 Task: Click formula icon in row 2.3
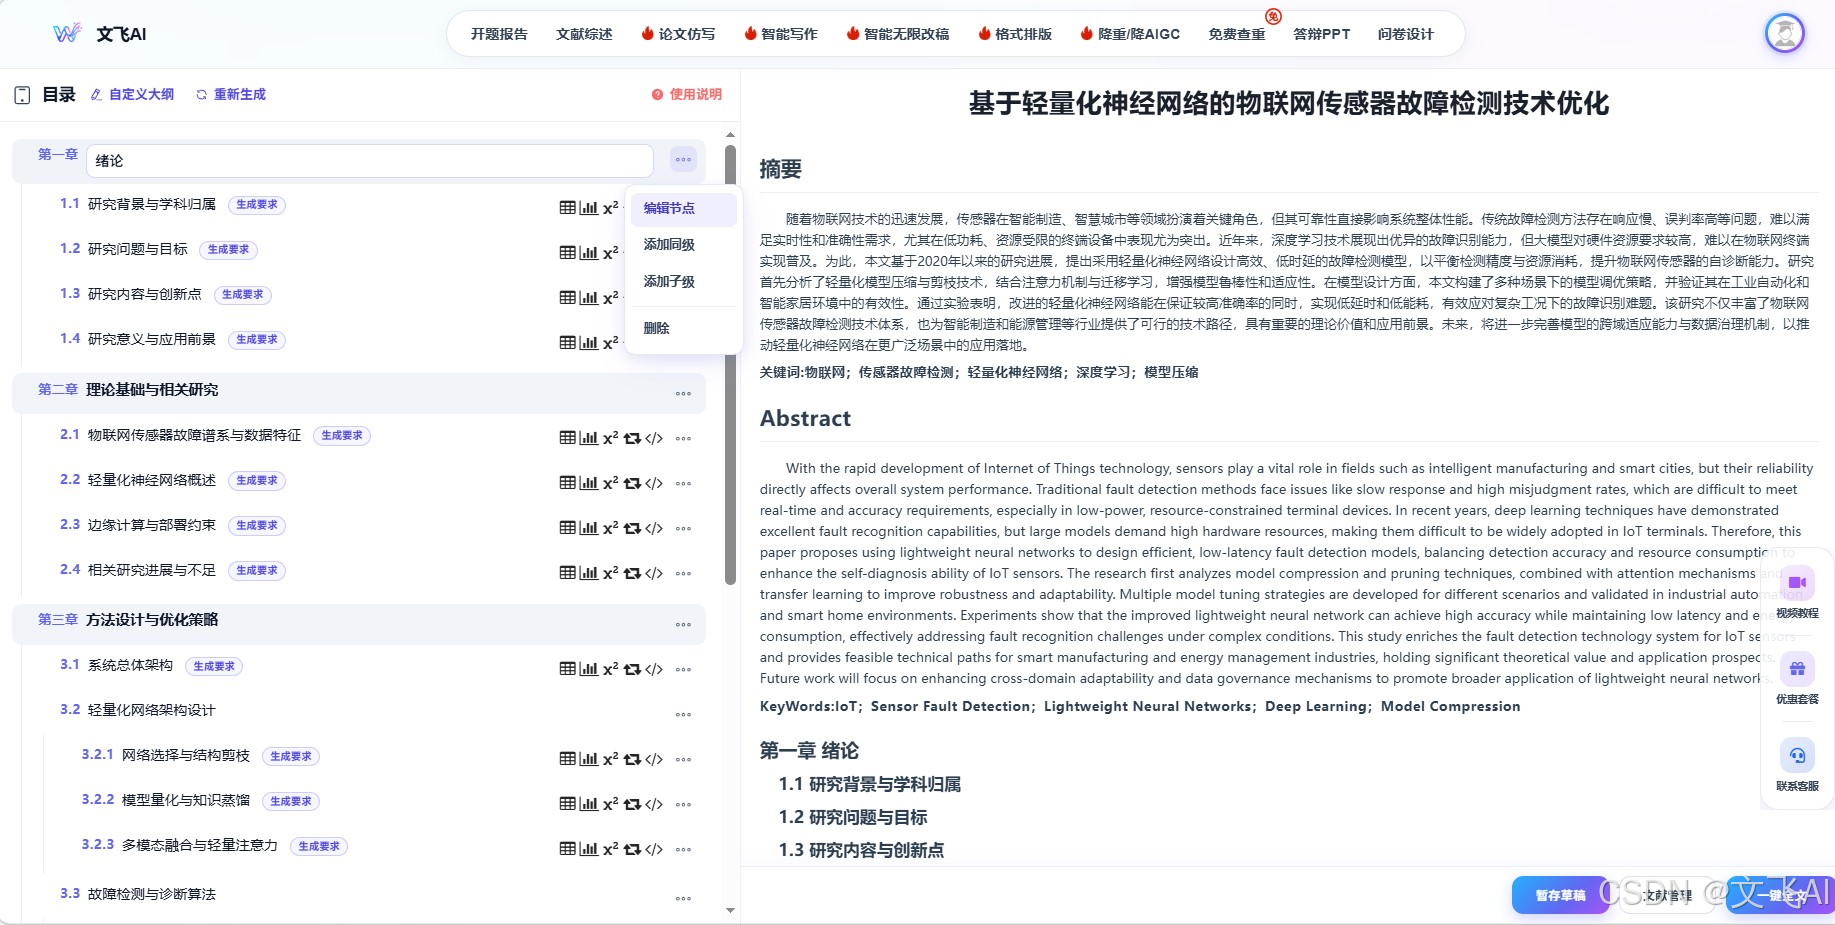click(610, 528)
